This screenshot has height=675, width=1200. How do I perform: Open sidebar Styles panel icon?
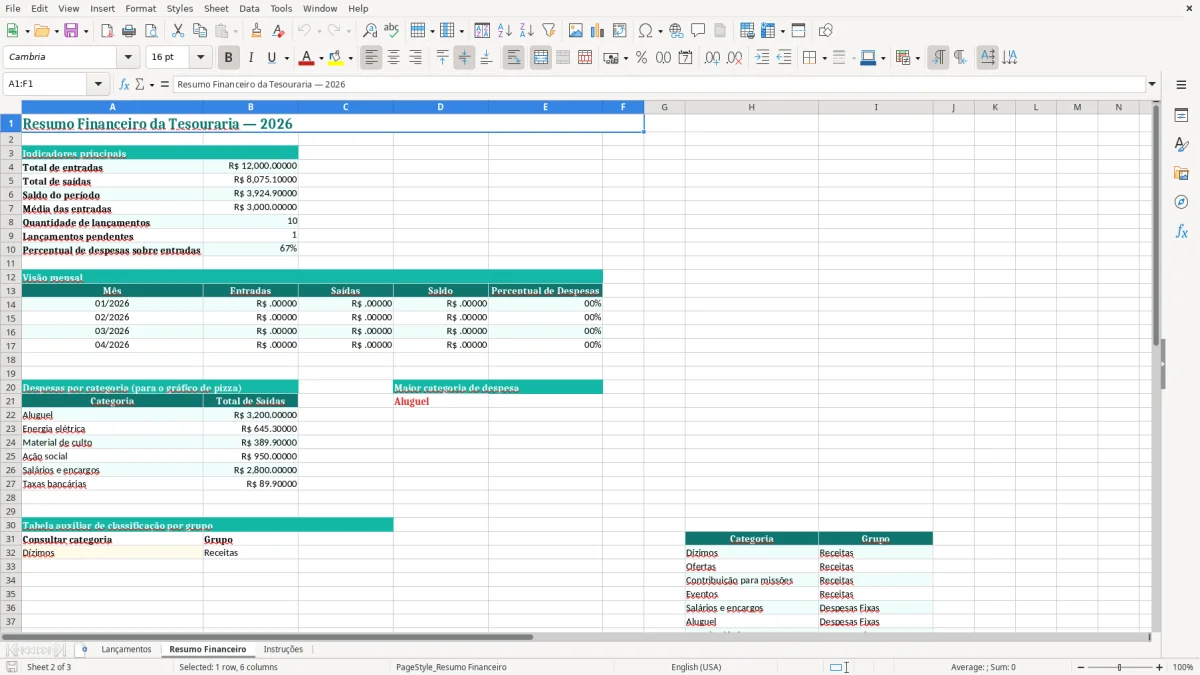(1181, 145)
